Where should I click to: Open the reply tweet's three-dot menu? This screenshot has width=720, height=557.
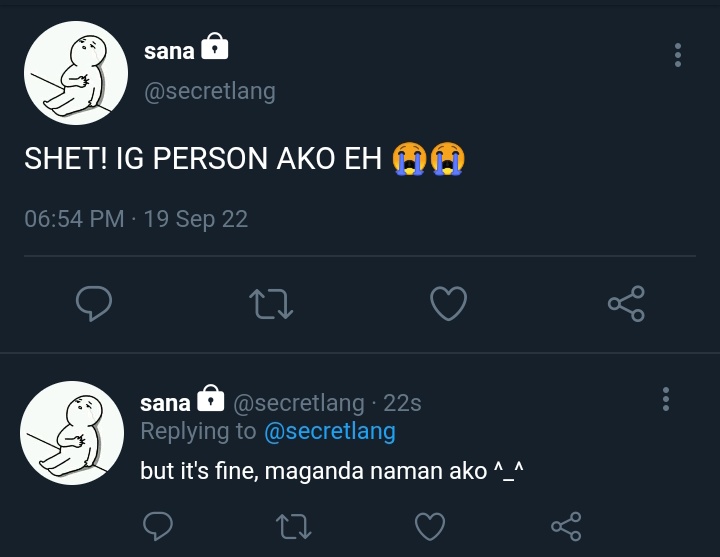tap(666, 399)
